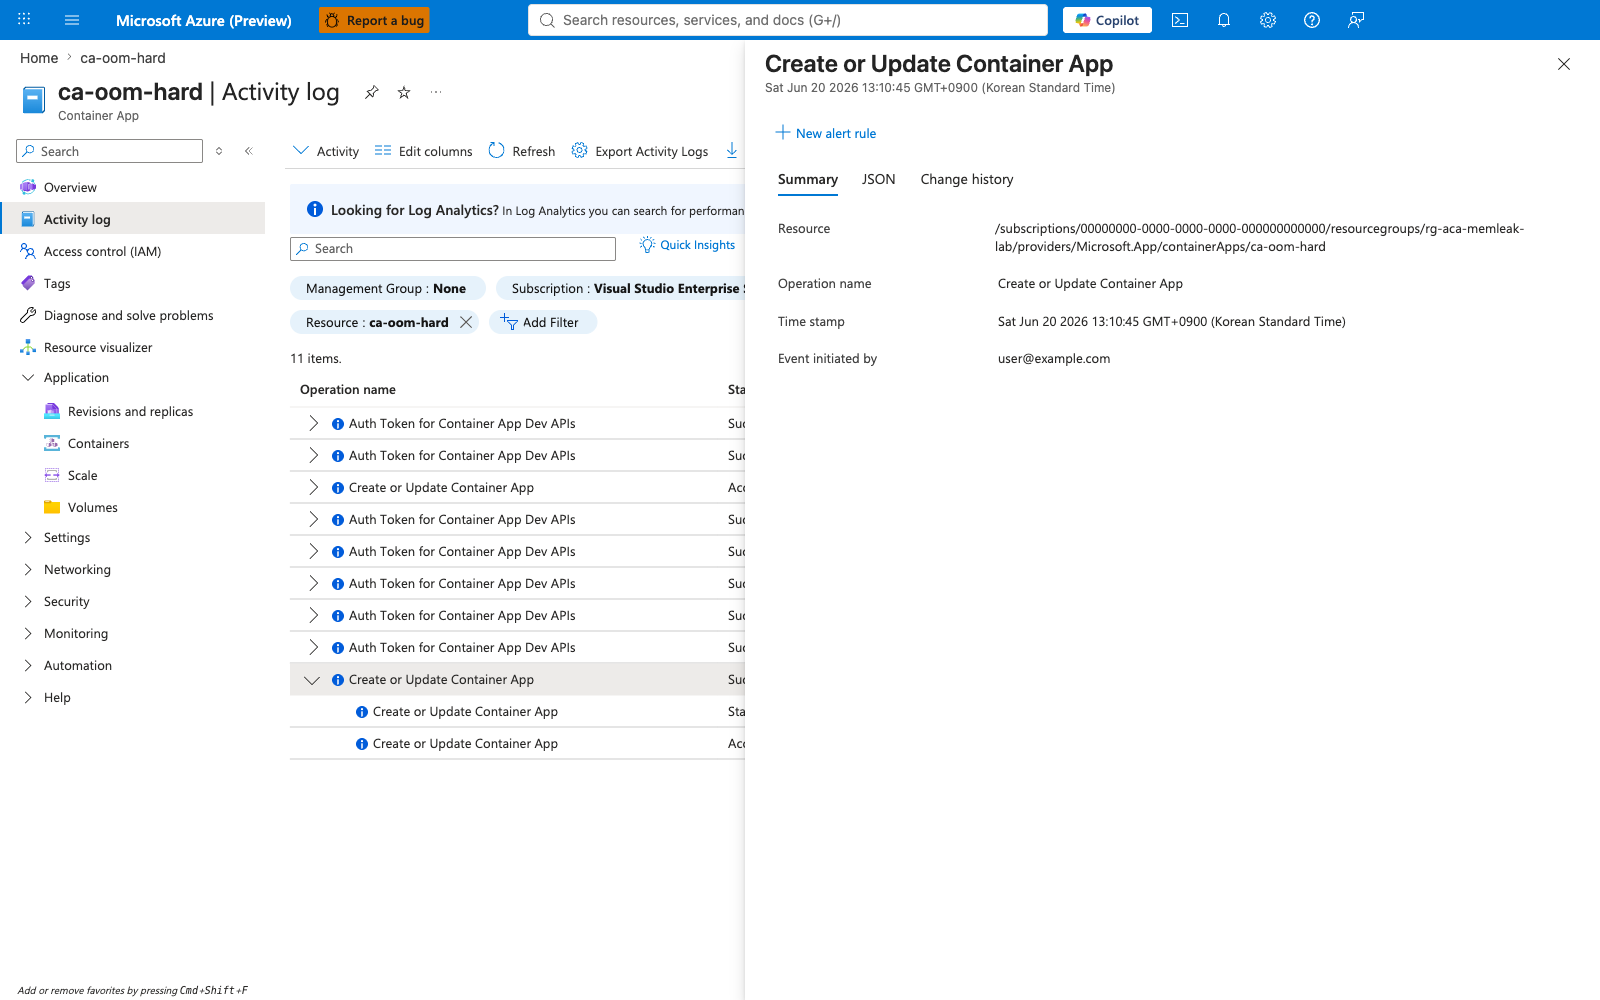Open Cloud Shell from the top bar
Viewport: 1600px width, 1000px height.
[x=1180, y=20]
